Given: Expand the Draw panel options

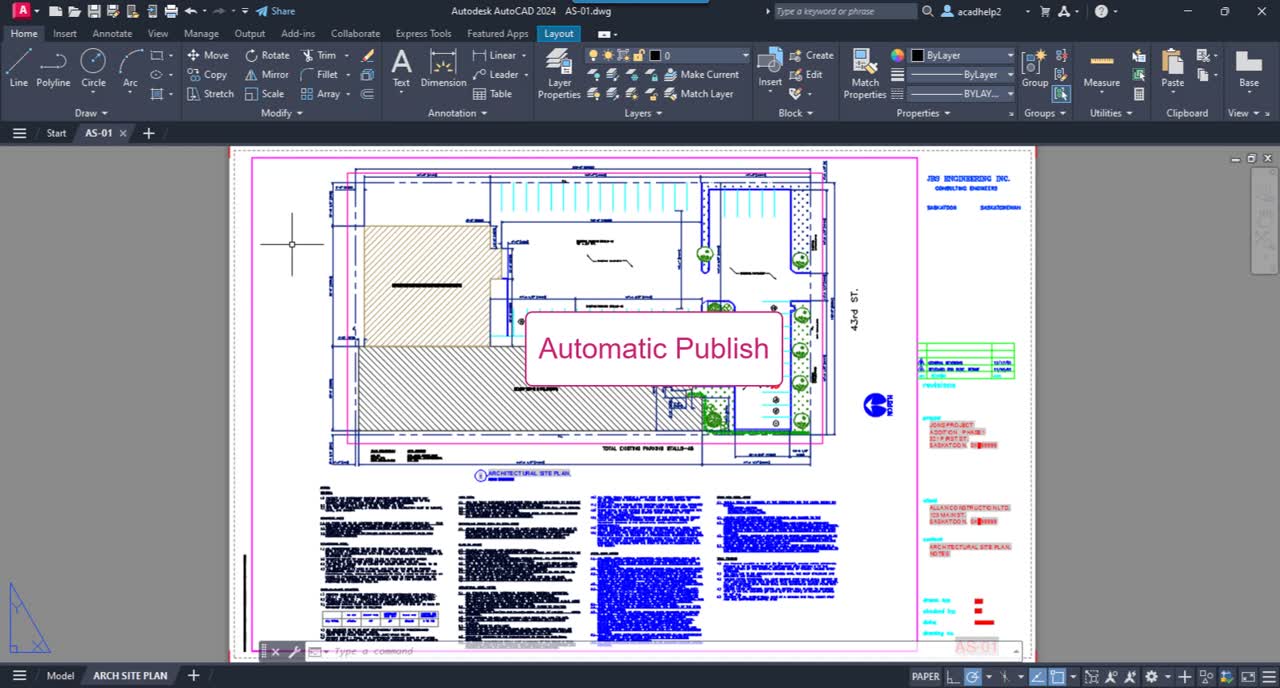Looking at the screenshot, I should click(x=91, y=113).
